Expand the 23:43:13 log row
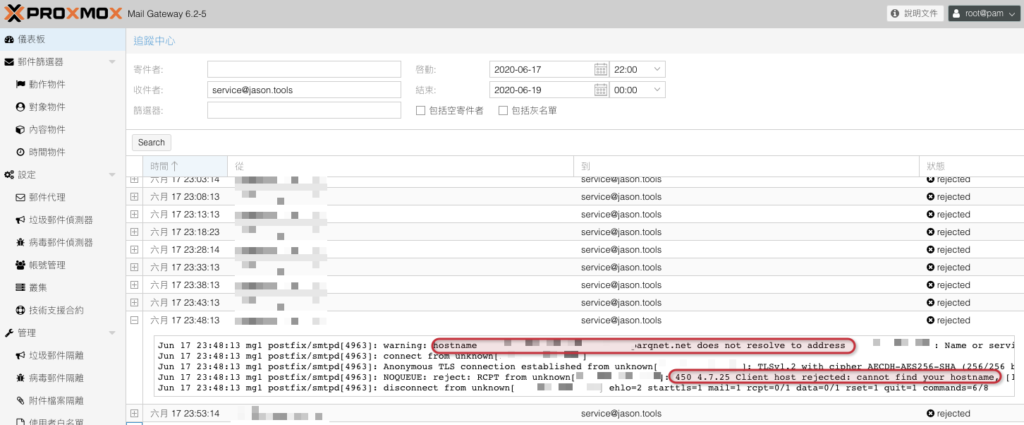Image resolution: width=1024 pixels, height=425 pixels. point(135,302)
